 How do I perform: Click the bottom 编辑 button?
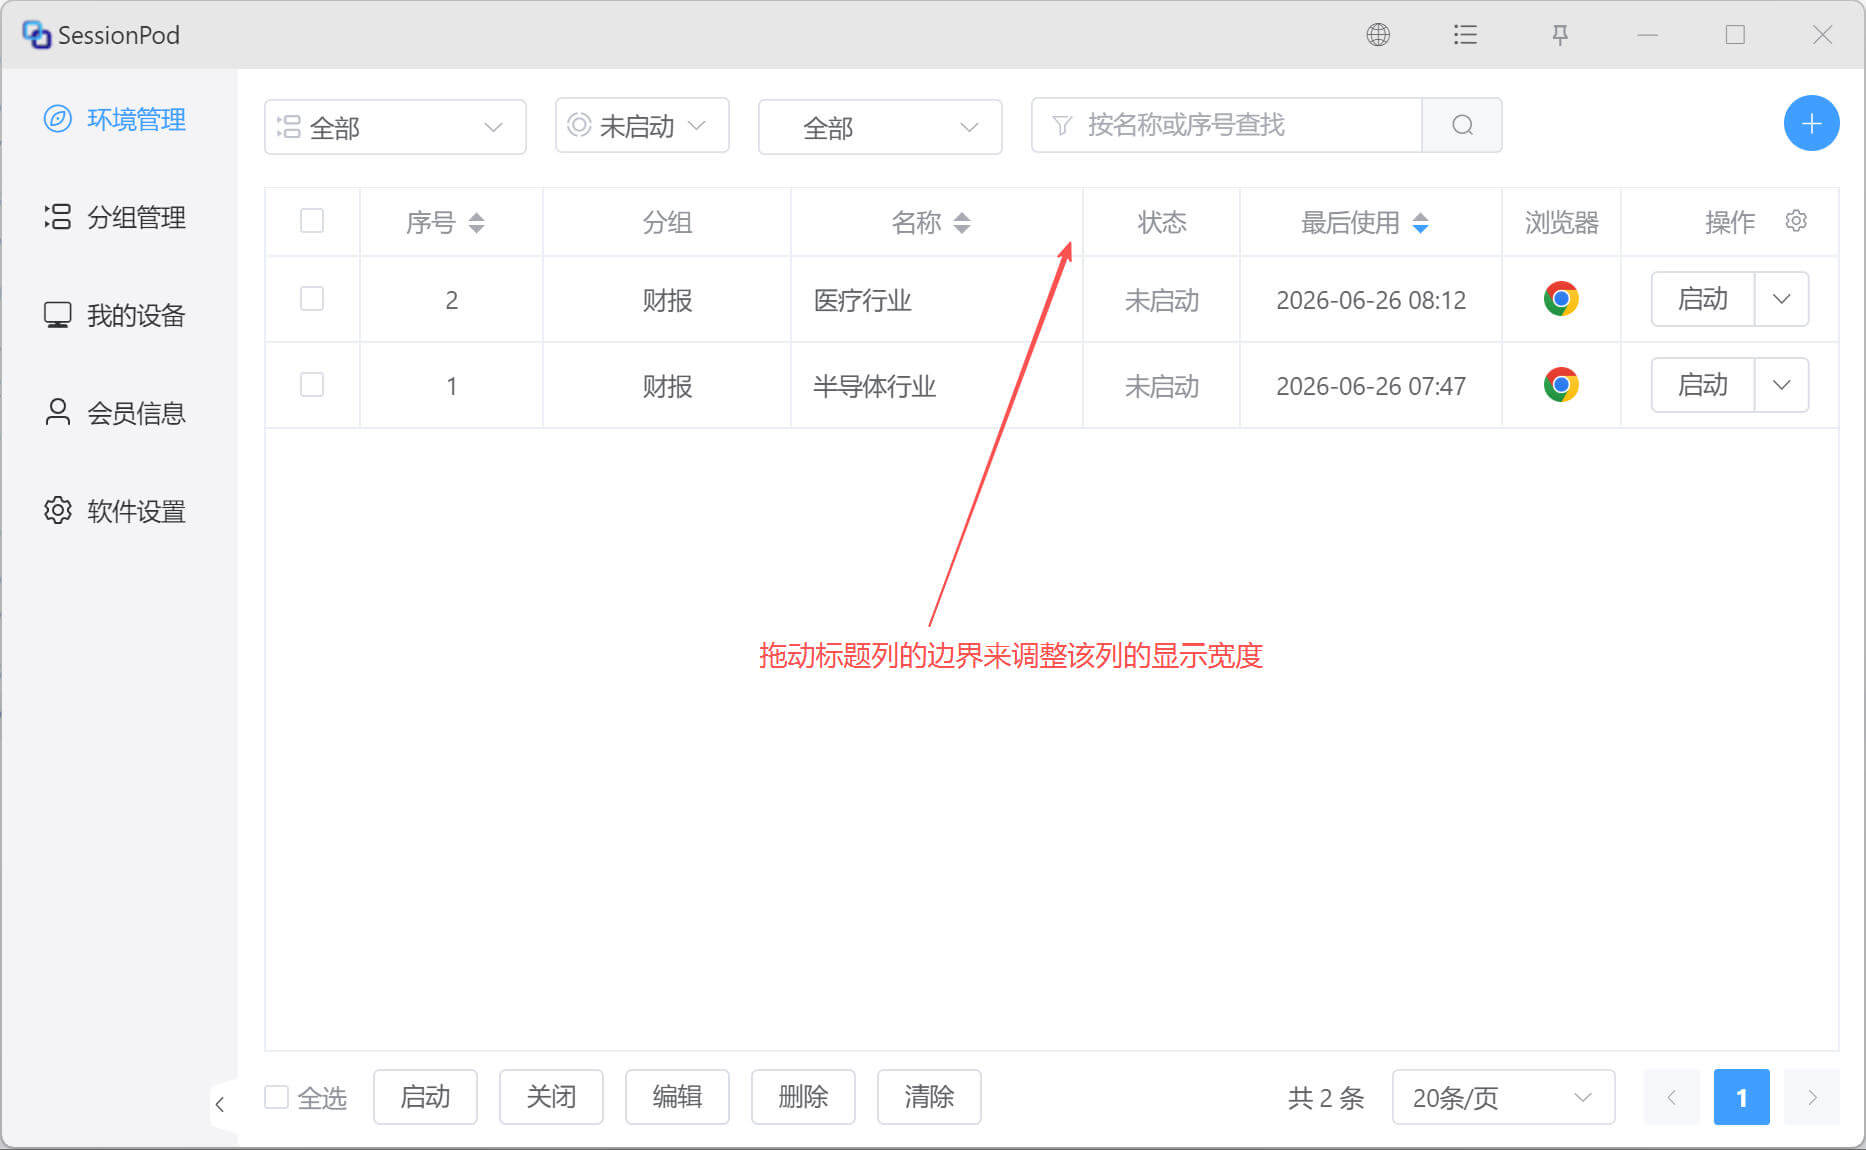tap(677, 1097)
